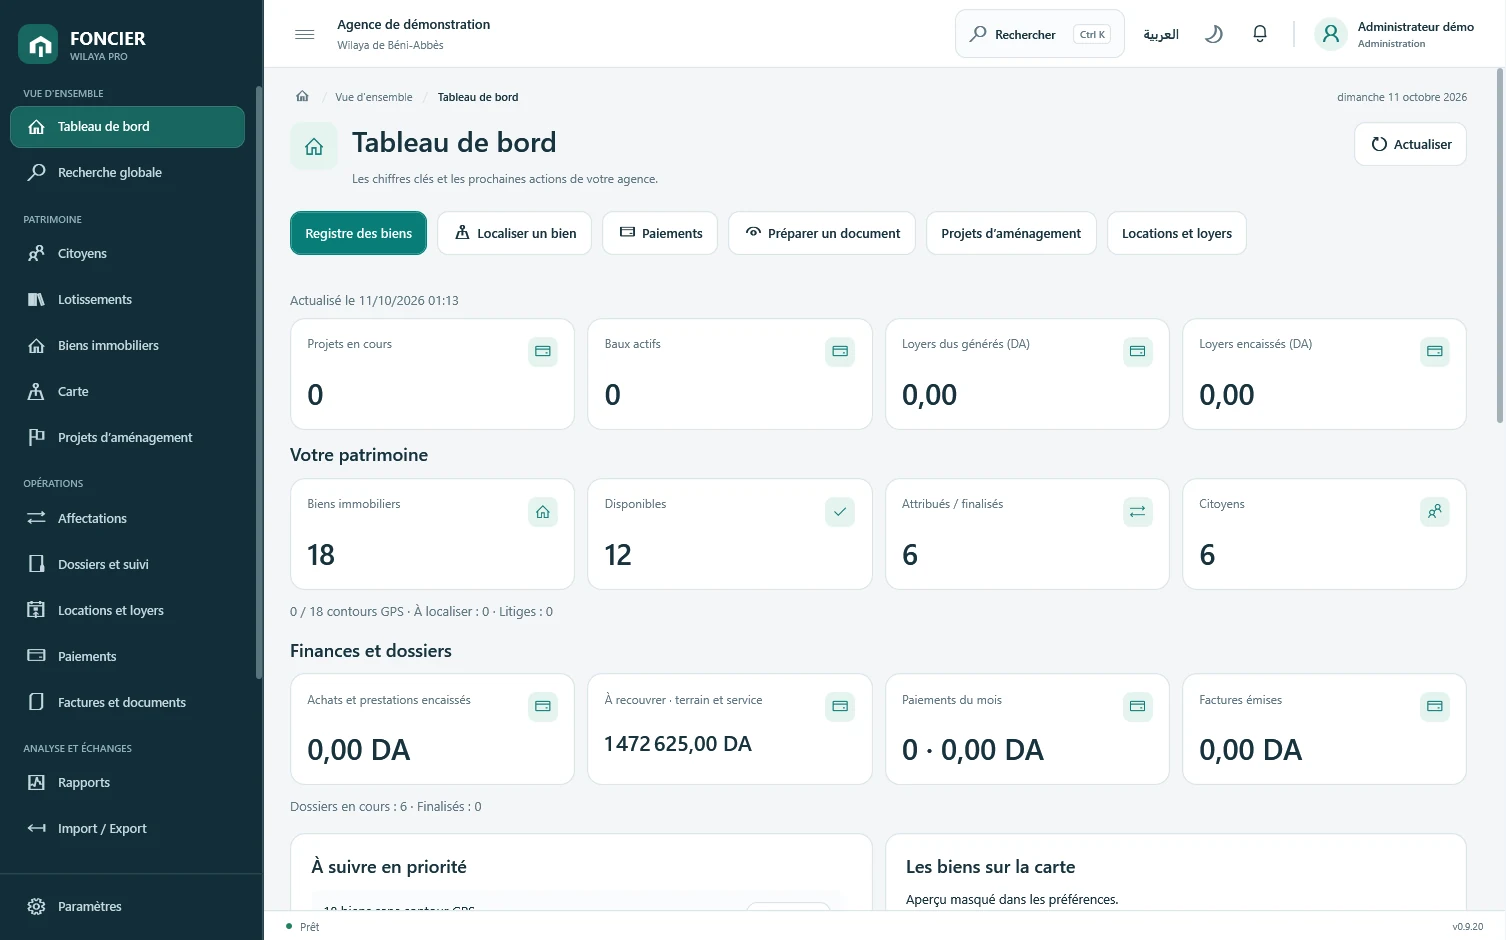
Task: Click the Factures et documents sidebar icon
Action: point(36,702)
